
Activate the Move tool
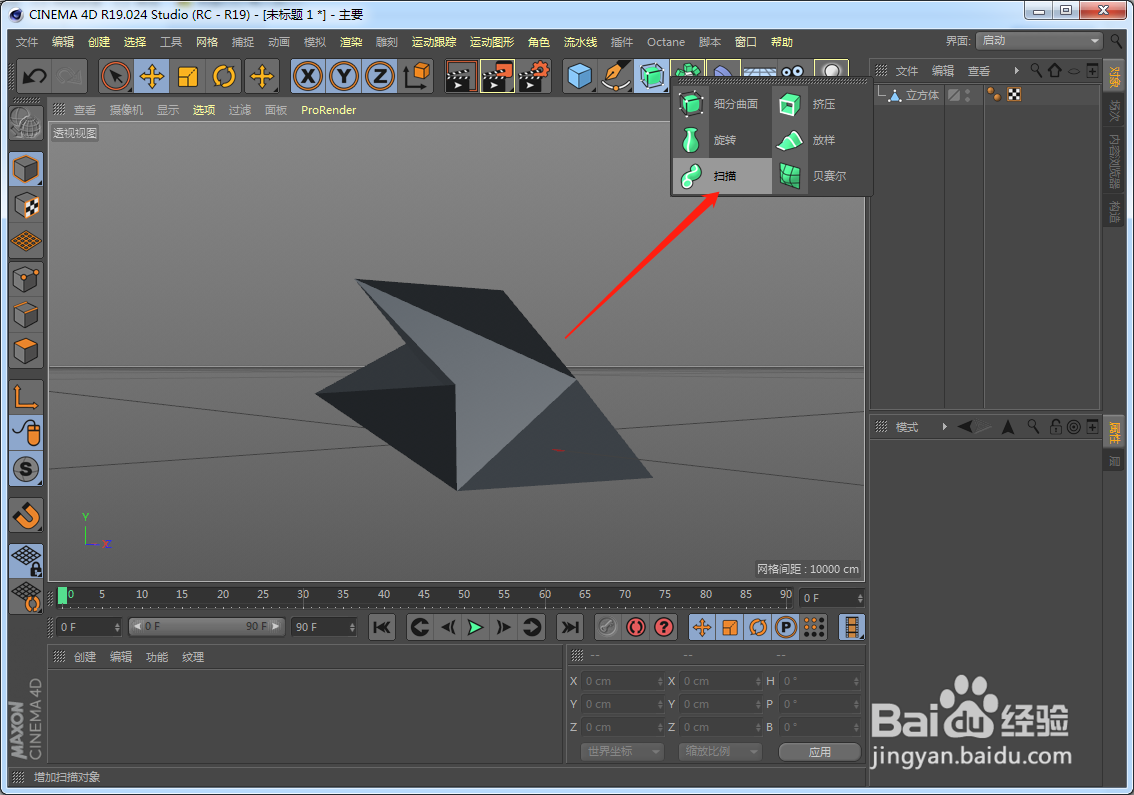pos(152,76)
